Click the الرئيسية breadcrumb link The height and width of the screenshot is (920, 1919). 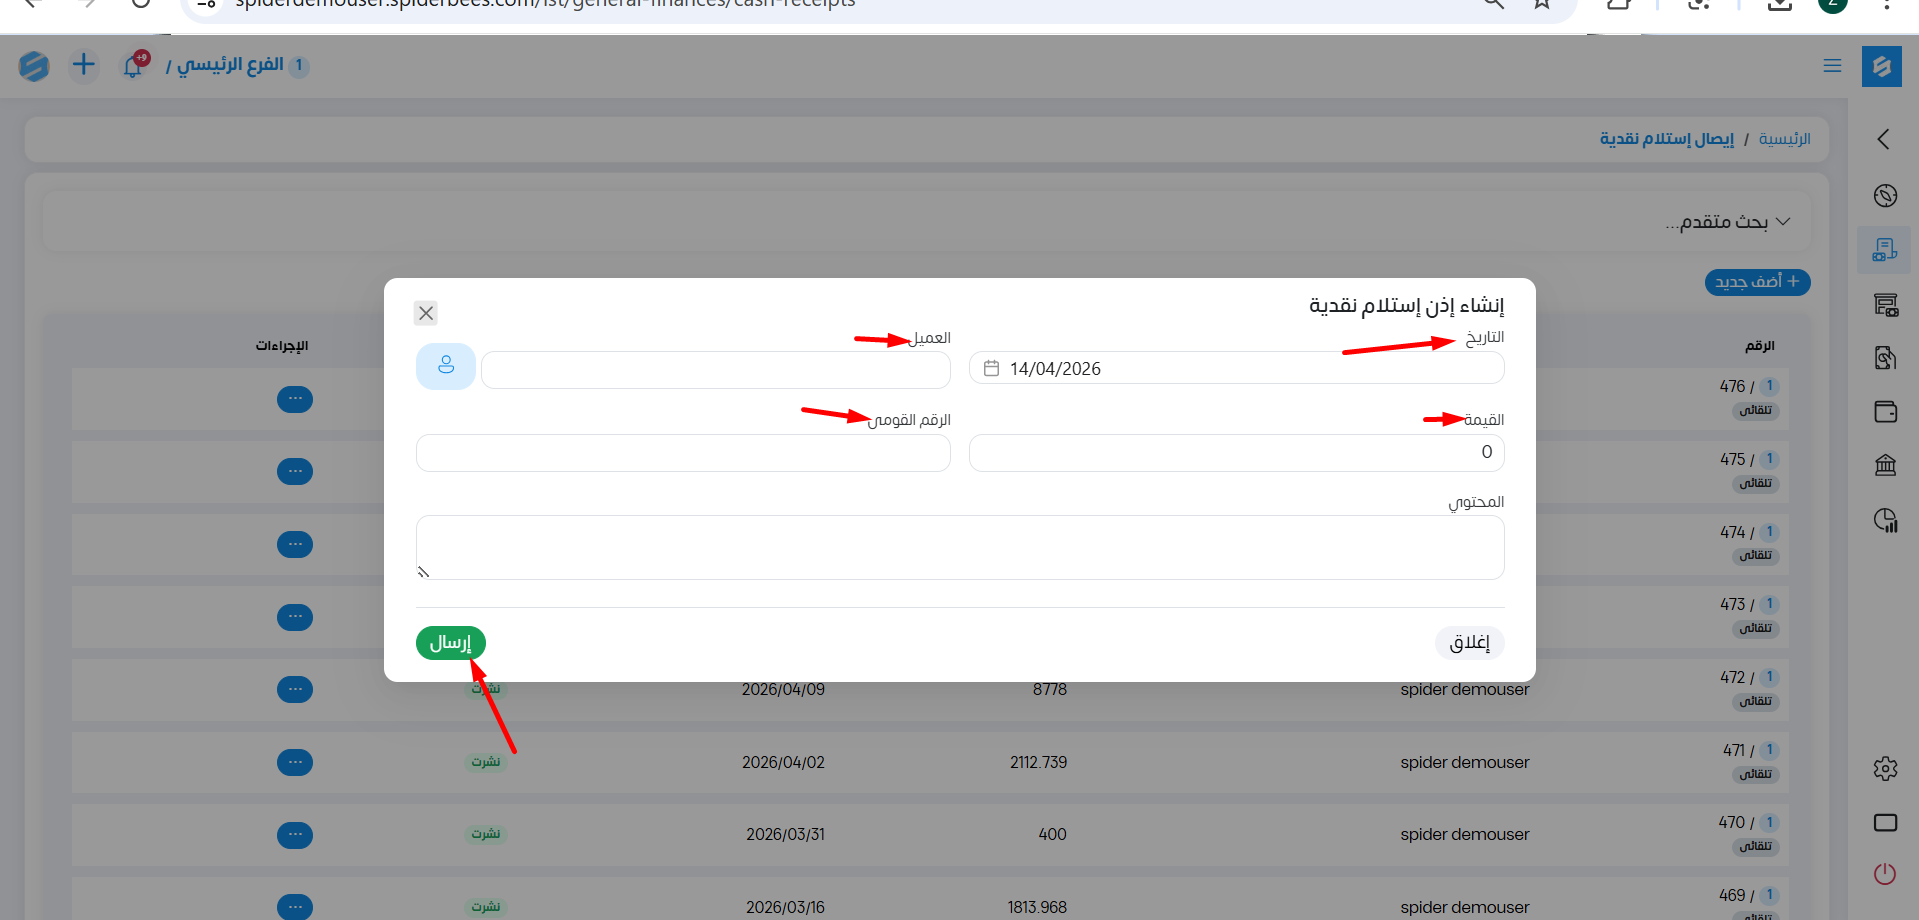click(1784, 139)
